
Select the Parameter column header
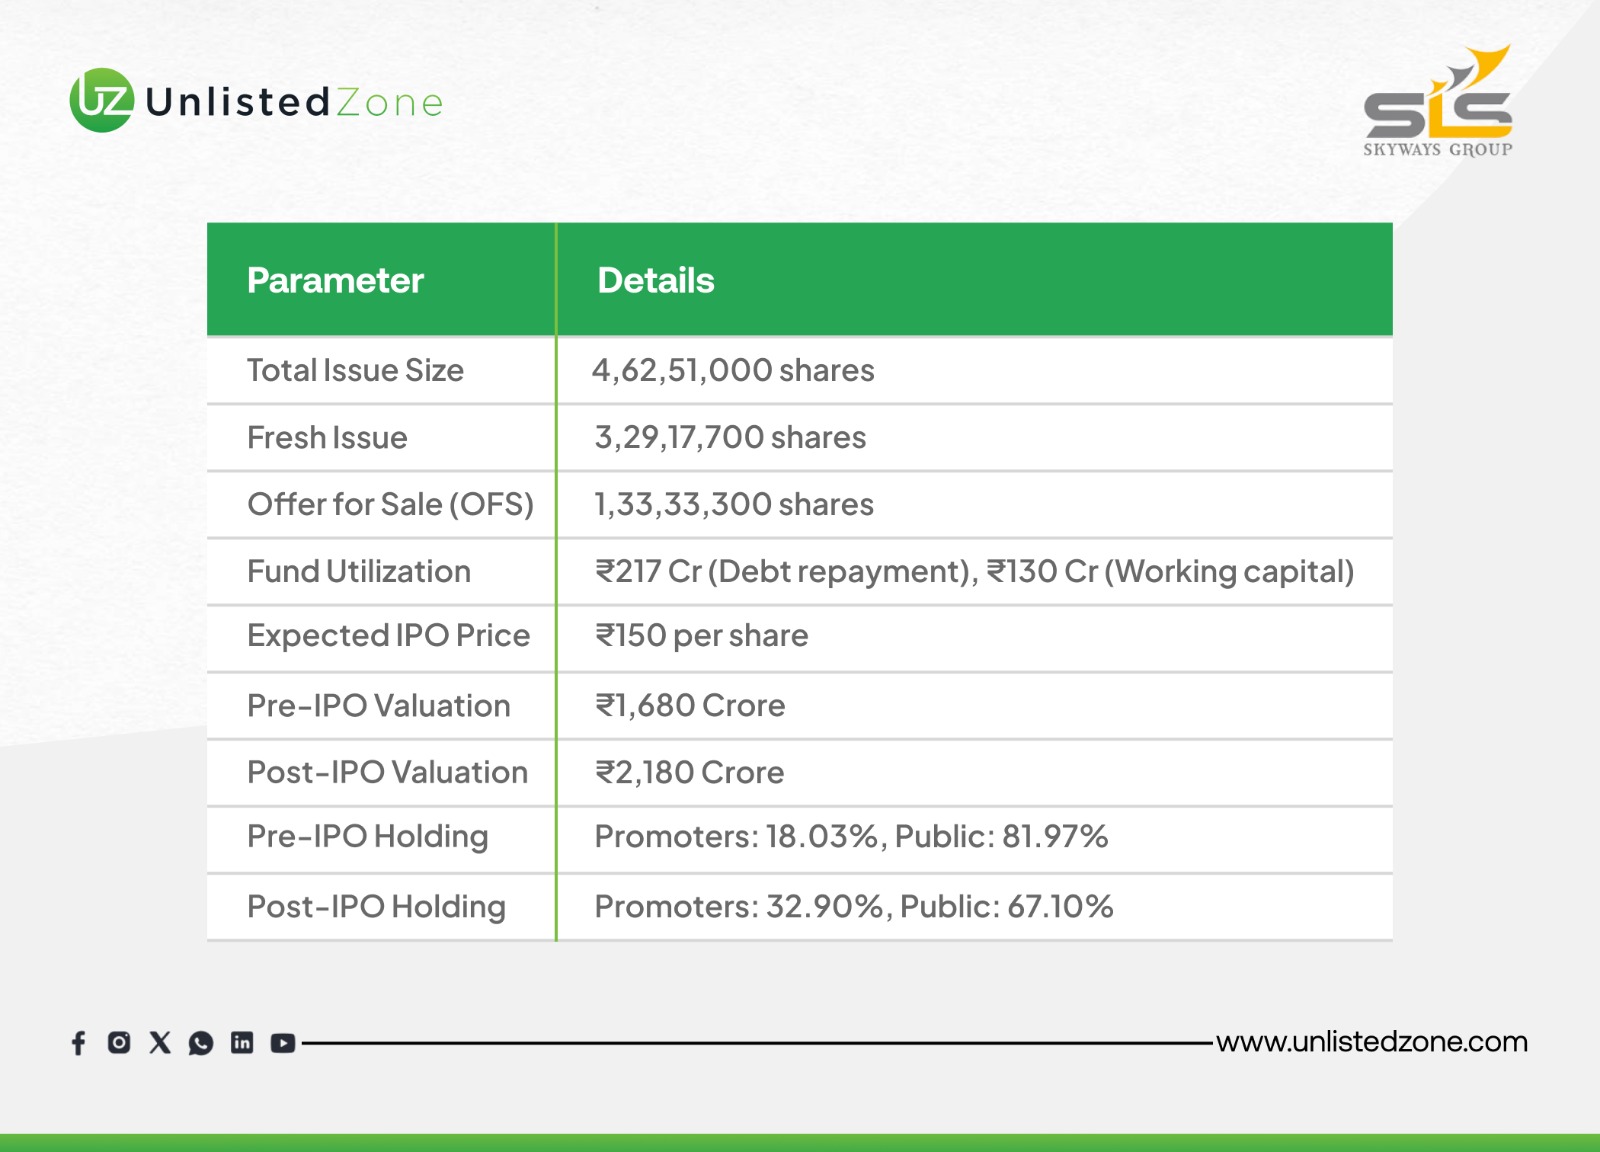335,281
